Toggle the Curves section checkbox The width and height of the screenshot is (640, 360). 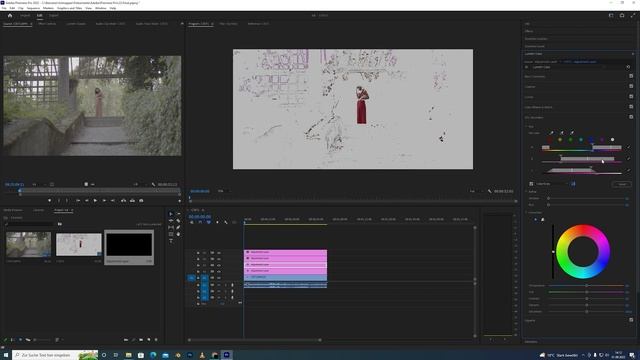click(x=631, y=96)
